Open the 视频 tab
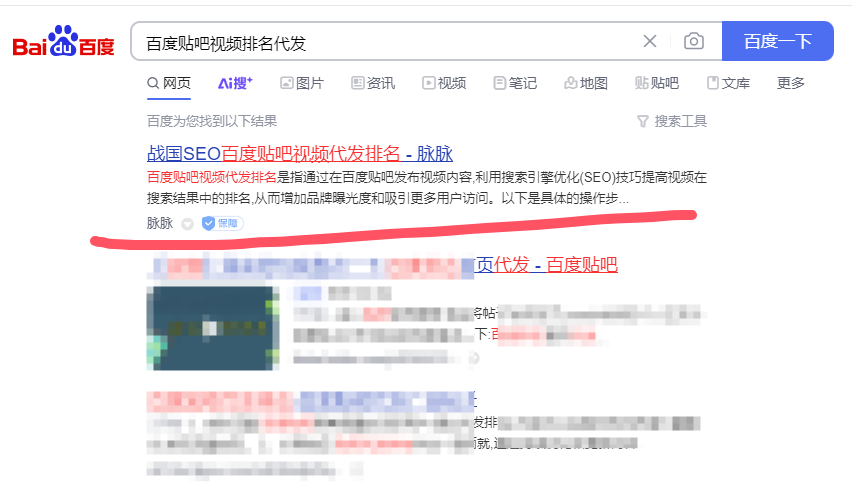The width and height of the screenshot is (852, 498). tap(444, 83)
